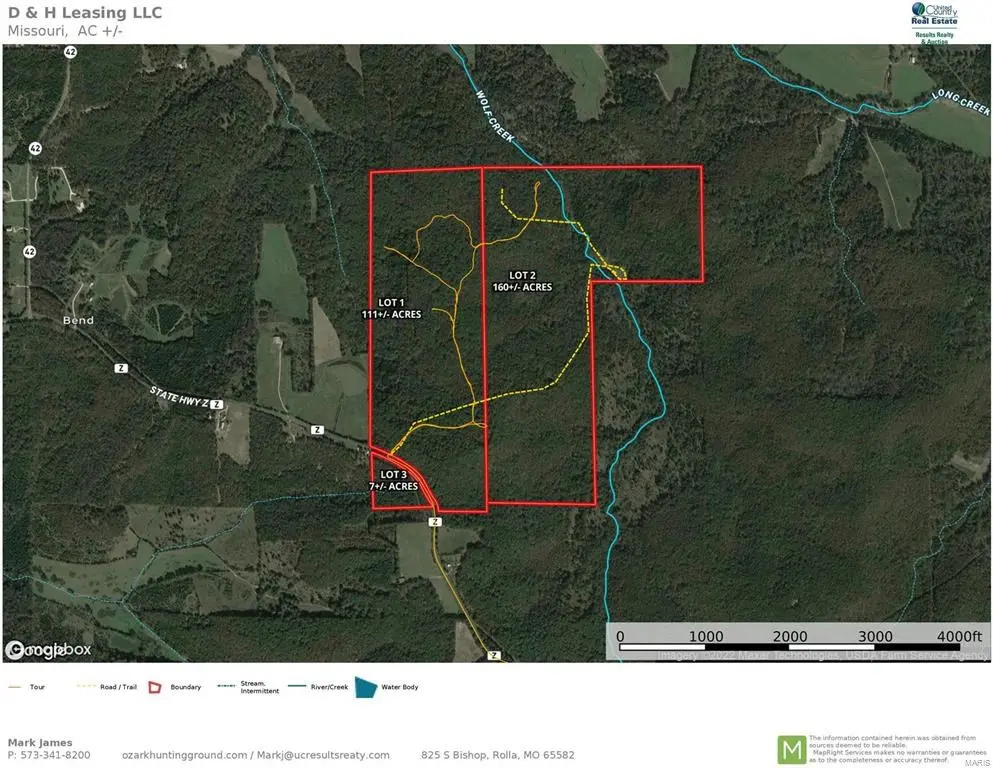Click the Long Creek label on the map
This screenshot has height=768, width=993.
pyautogui.click(x=961, y=103)
